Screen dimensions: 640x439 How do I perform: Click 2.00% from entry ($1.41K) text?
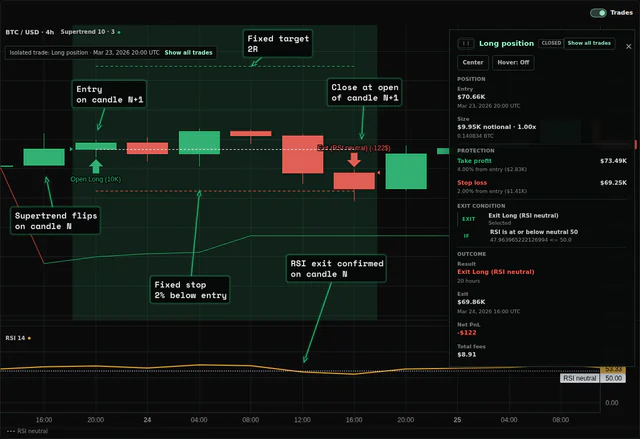tap(492, 191)
